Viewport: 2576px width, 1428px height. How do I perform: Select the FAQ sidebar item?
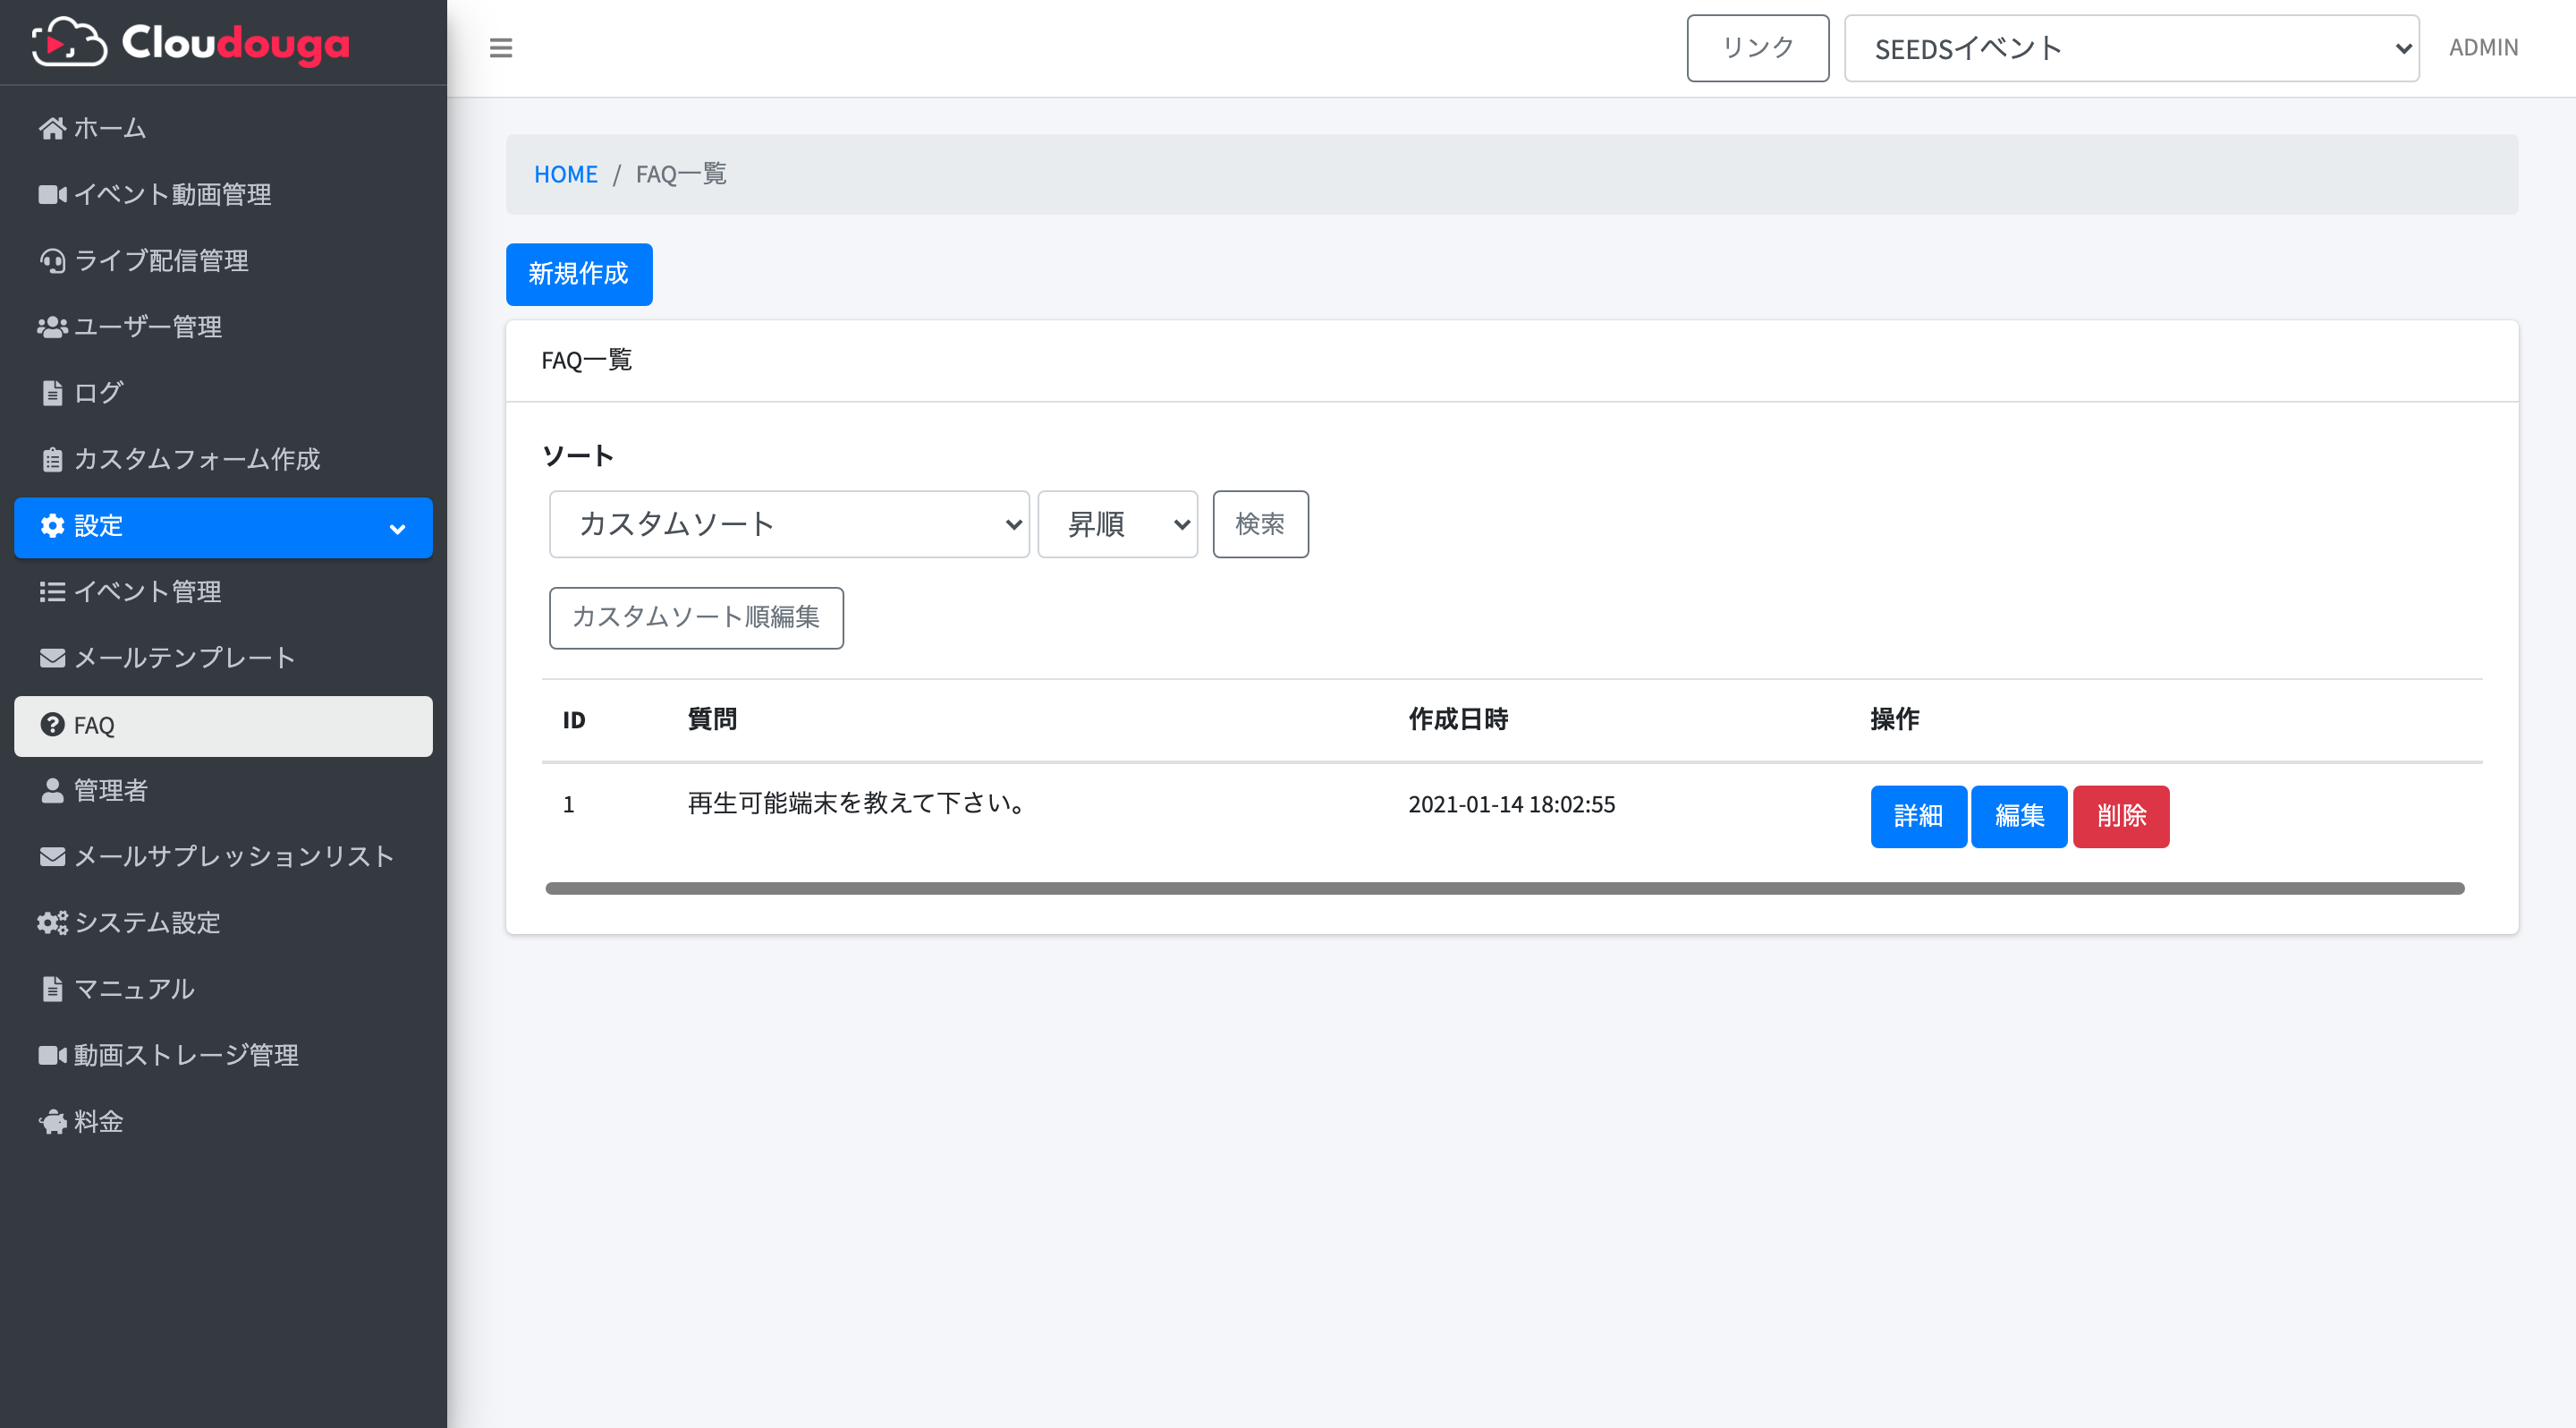pyautogui.click(x=224, y=726)
